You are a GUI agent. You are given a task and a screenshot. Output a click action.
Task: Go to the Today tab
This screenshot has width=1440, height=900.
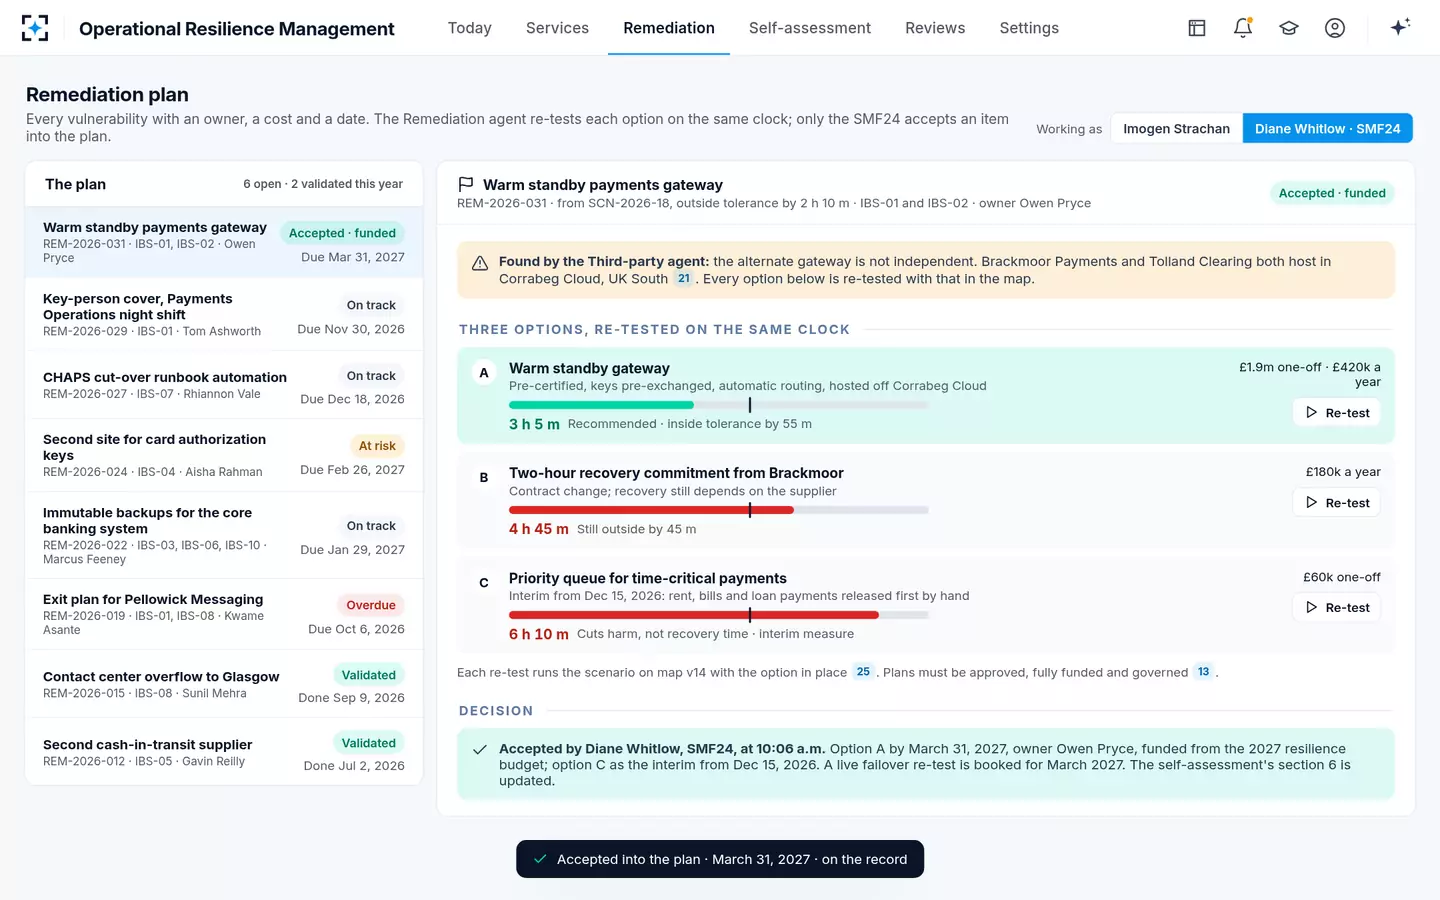[x=469, y=28]
